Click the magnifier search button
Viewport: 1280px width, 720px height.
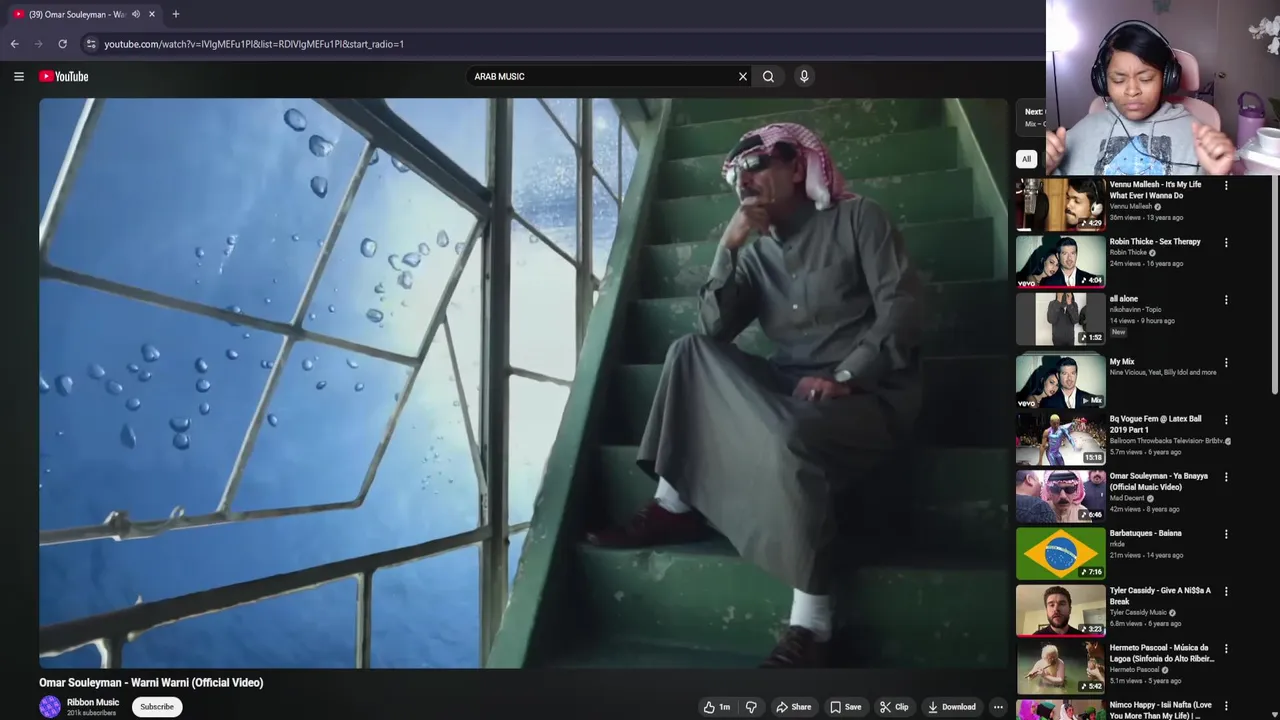point(768,76)
